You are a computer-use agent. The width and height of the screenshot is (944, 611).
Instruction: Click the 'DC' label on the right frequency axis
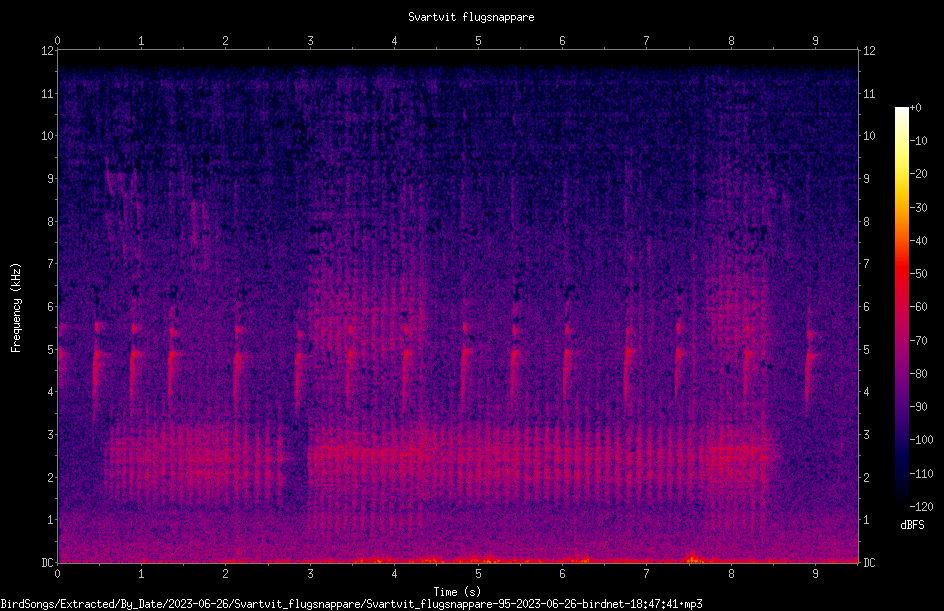869,562
